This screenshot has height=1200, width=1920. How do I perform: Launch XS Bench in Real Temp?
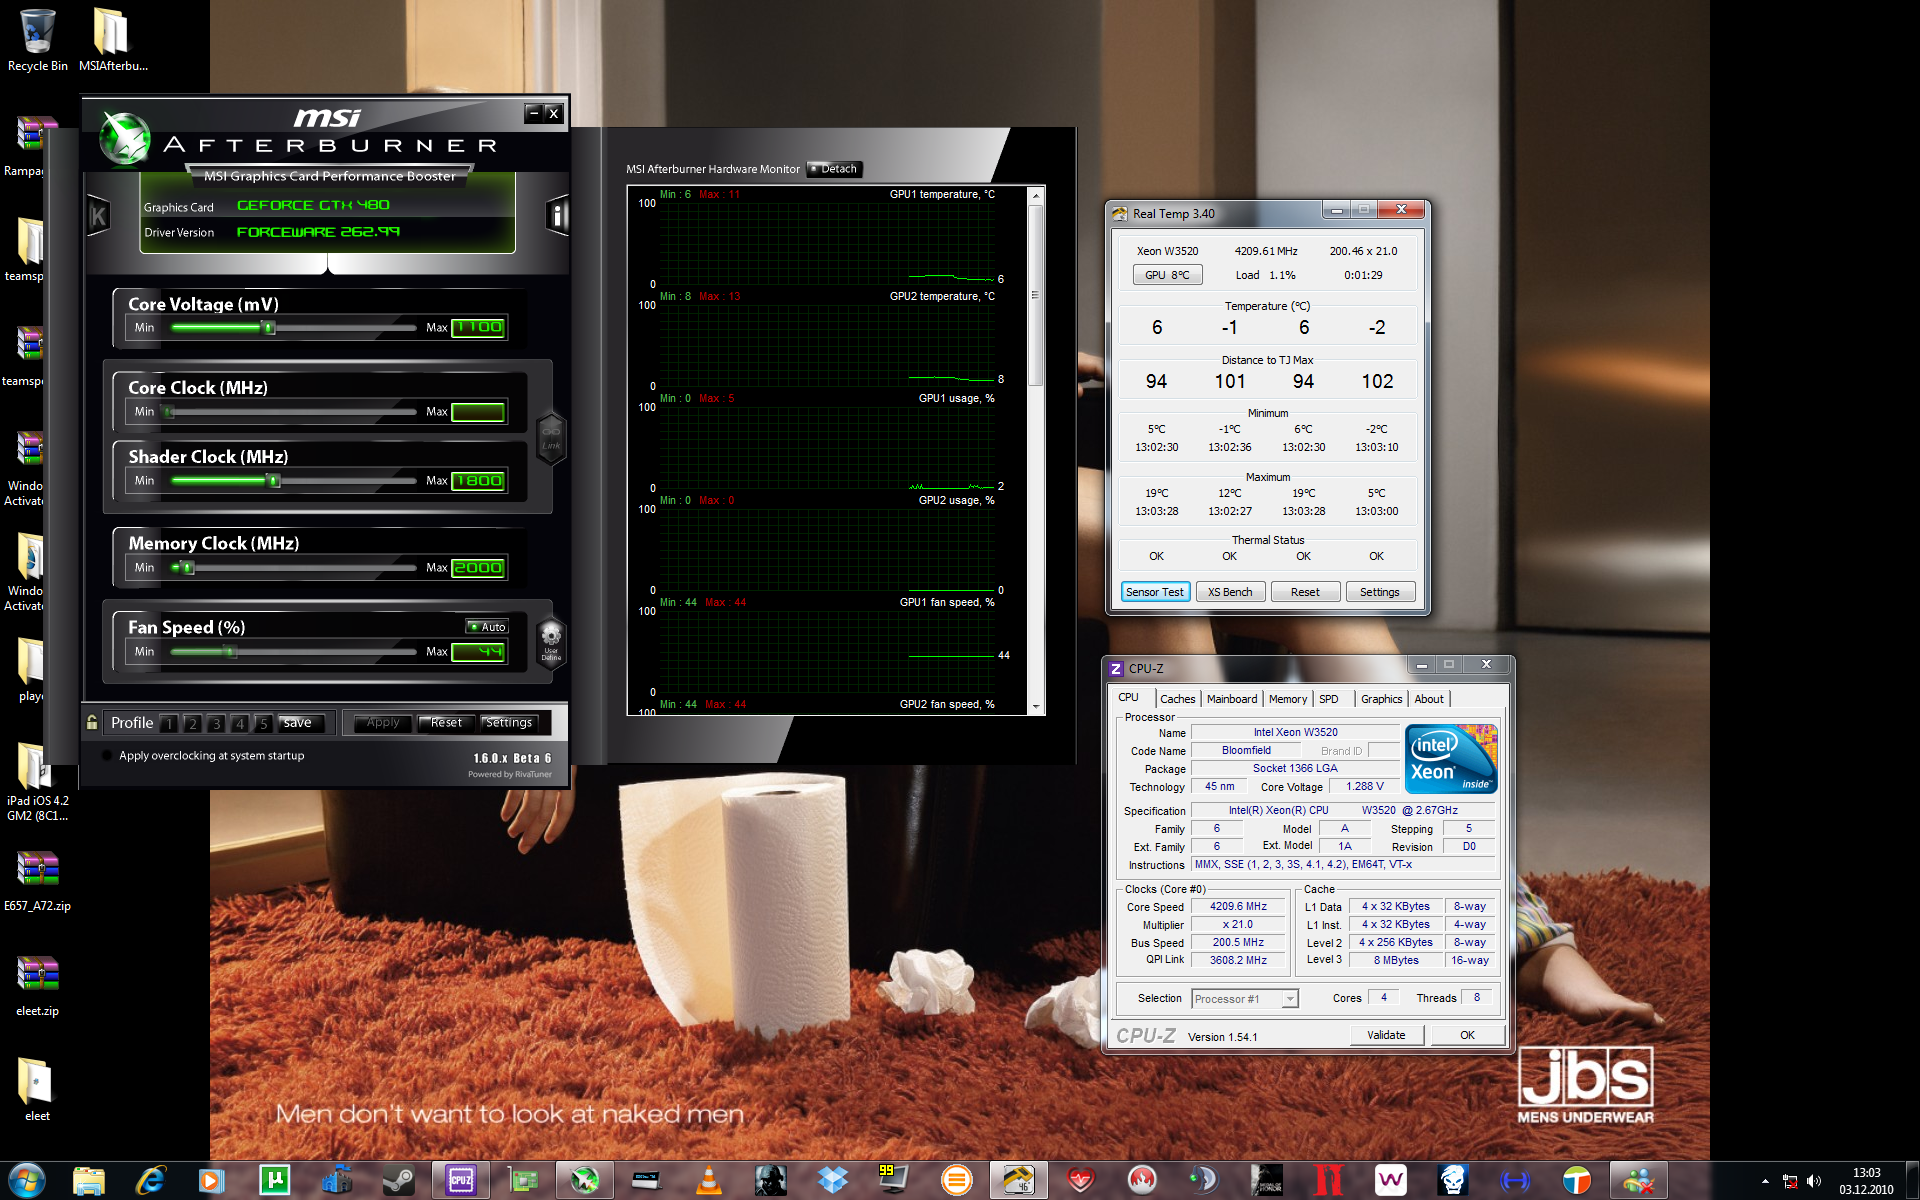[1230, 592]
